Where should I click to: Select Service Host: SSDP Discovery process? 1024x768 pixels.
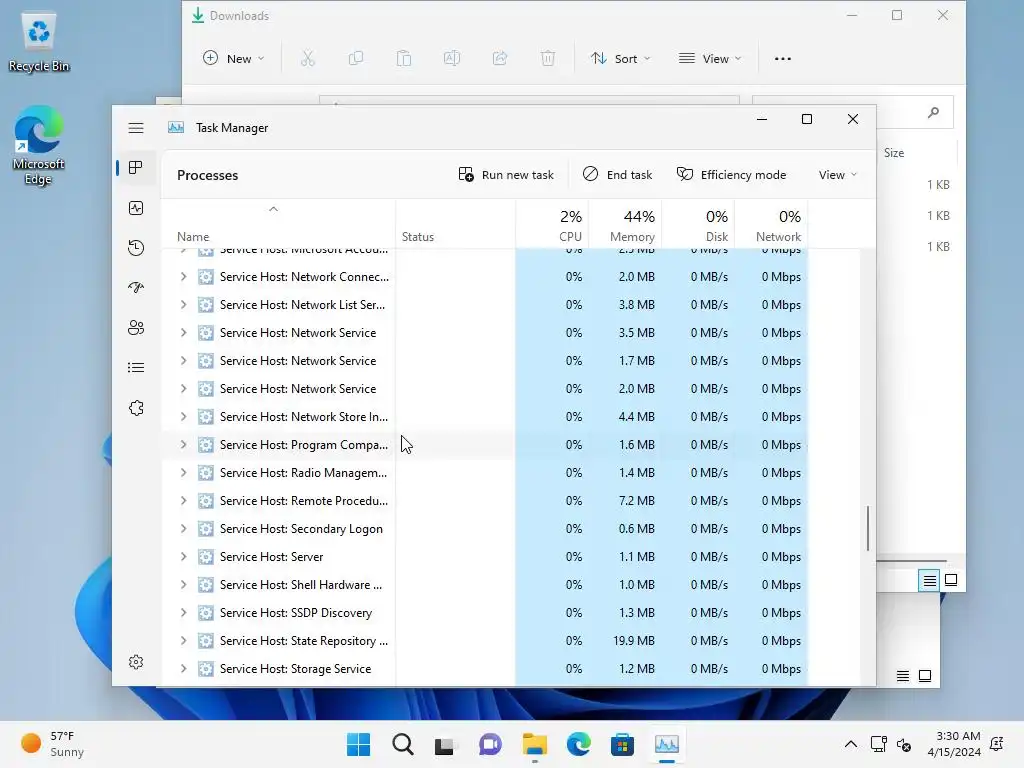pos(485,613)
